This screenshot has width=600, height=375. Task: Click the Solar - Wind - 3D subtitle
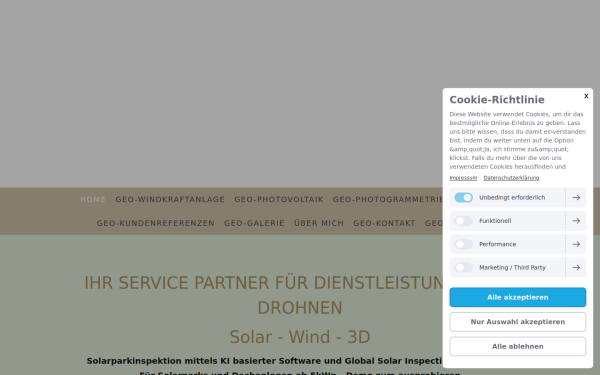coord(300,337)
